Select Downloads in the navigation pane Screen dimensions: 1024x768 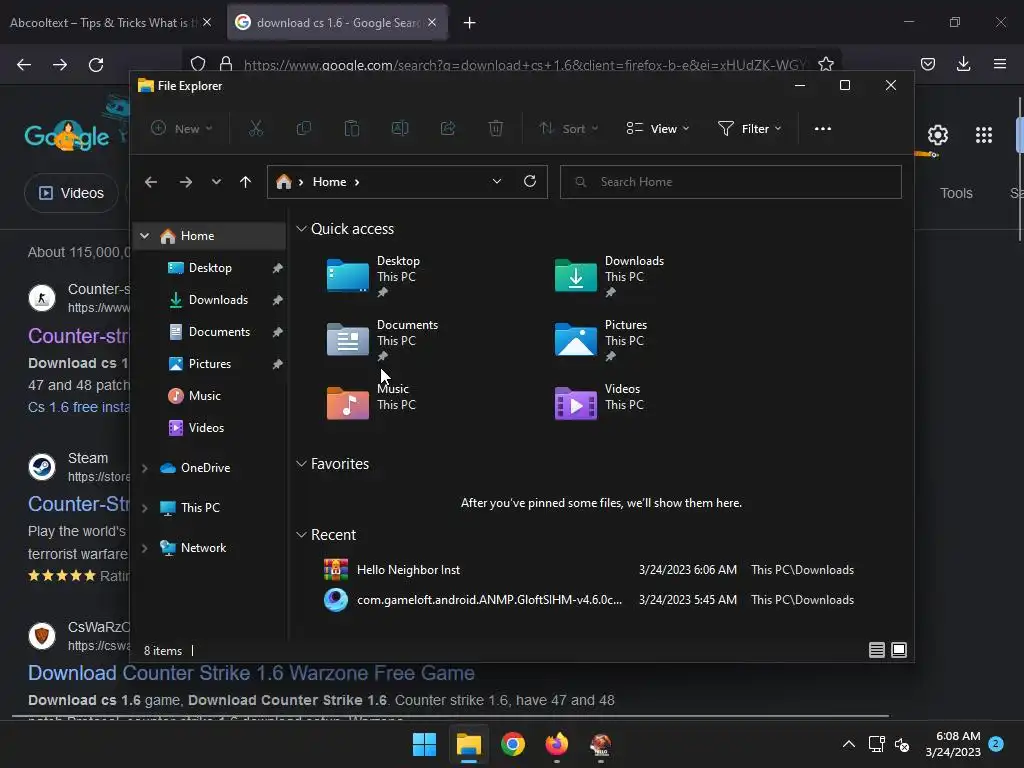pos(218,300)
